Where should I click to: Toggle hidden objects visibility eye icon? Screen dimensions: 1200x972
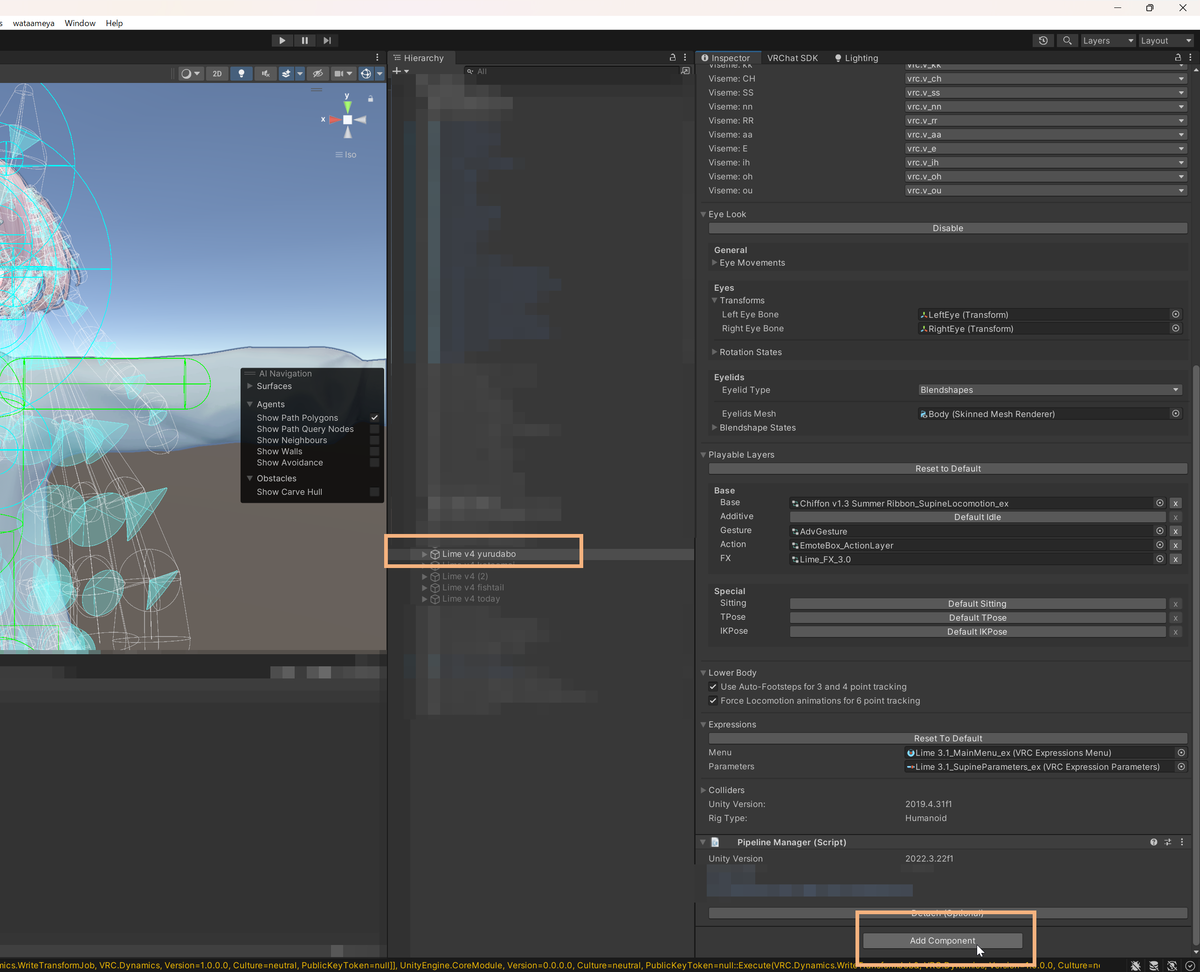click(317, 73)
